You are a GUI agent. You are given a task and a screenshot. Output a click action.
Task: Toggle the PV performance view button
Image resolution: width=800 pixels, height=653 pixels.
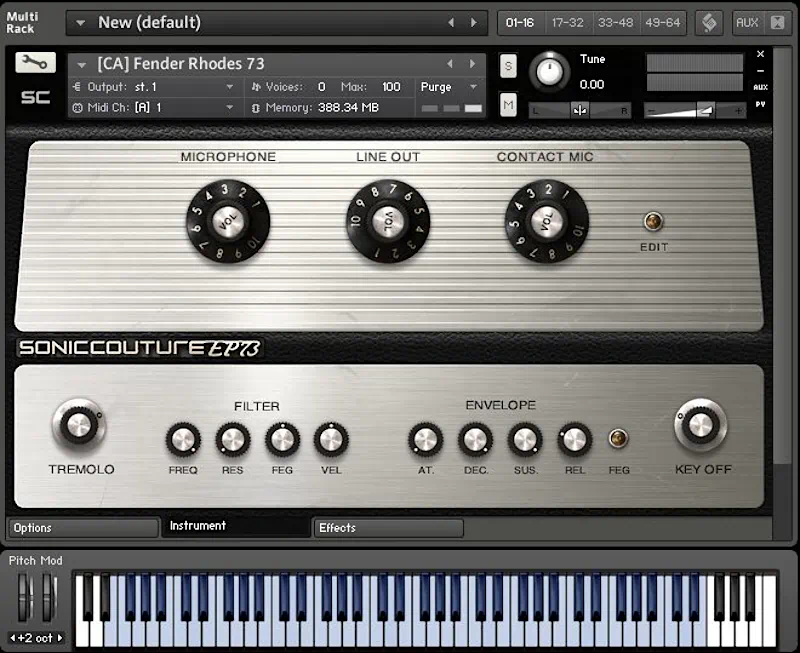tap(760, 104)
